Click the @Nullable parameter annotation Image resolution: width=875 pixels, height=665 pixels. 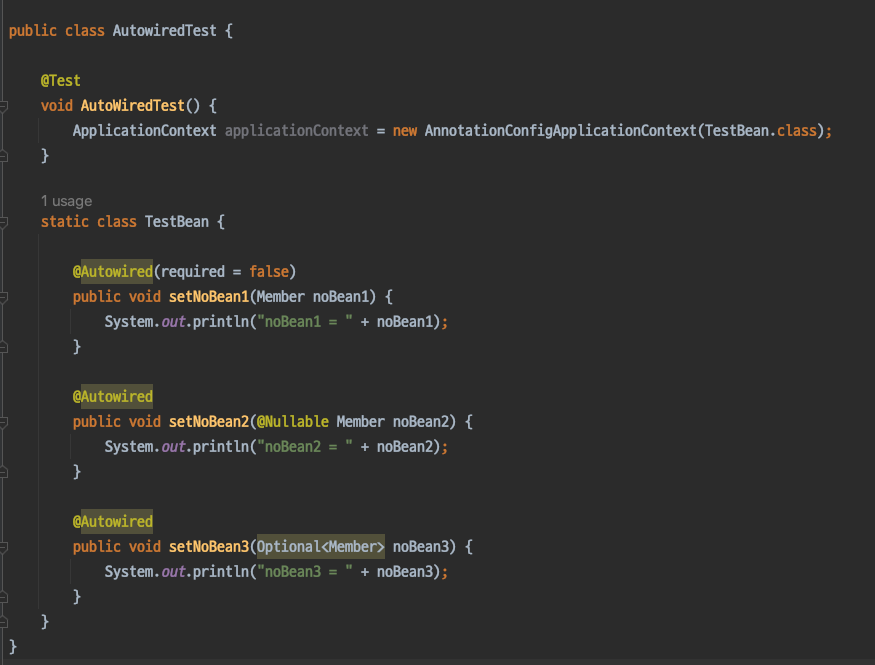tap(293, 422)
